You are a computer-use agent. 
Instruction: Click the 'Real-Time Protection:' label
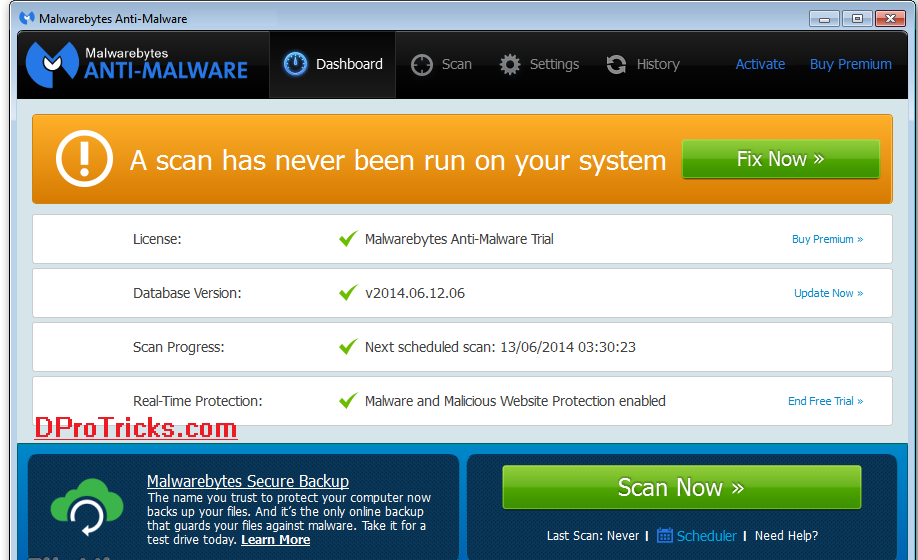pos(197,401)
